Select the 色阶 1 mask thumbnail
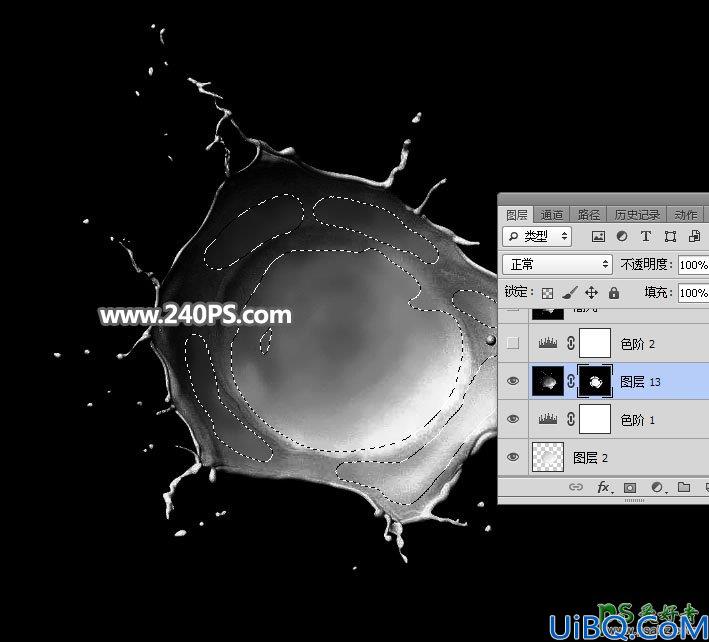709x642 pixels. 595,419
